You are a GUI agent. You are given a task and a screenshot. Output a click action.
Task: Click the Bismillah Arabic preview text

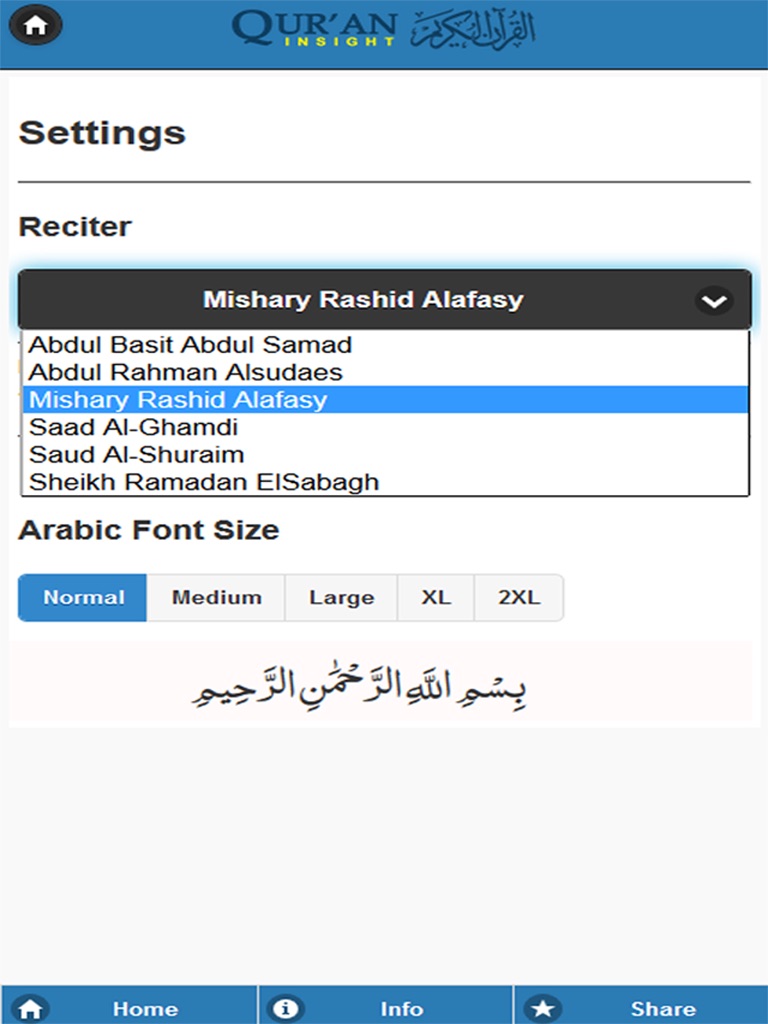pos(360,688)
